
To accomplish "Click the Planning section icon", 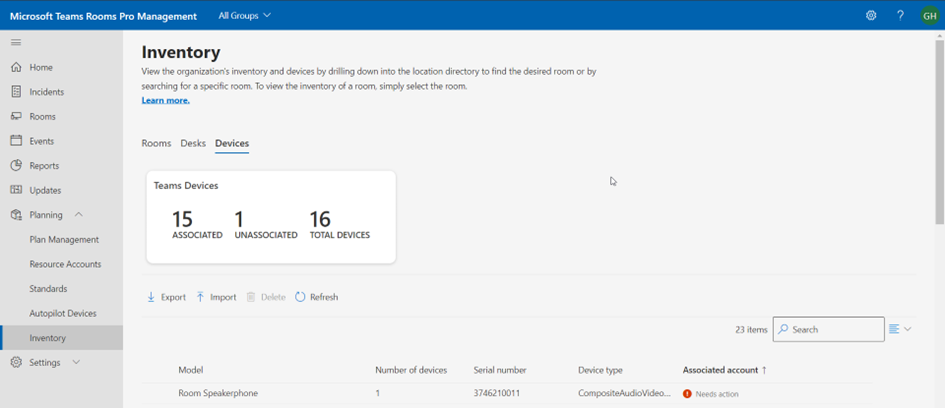I will [x=16, y=215].
